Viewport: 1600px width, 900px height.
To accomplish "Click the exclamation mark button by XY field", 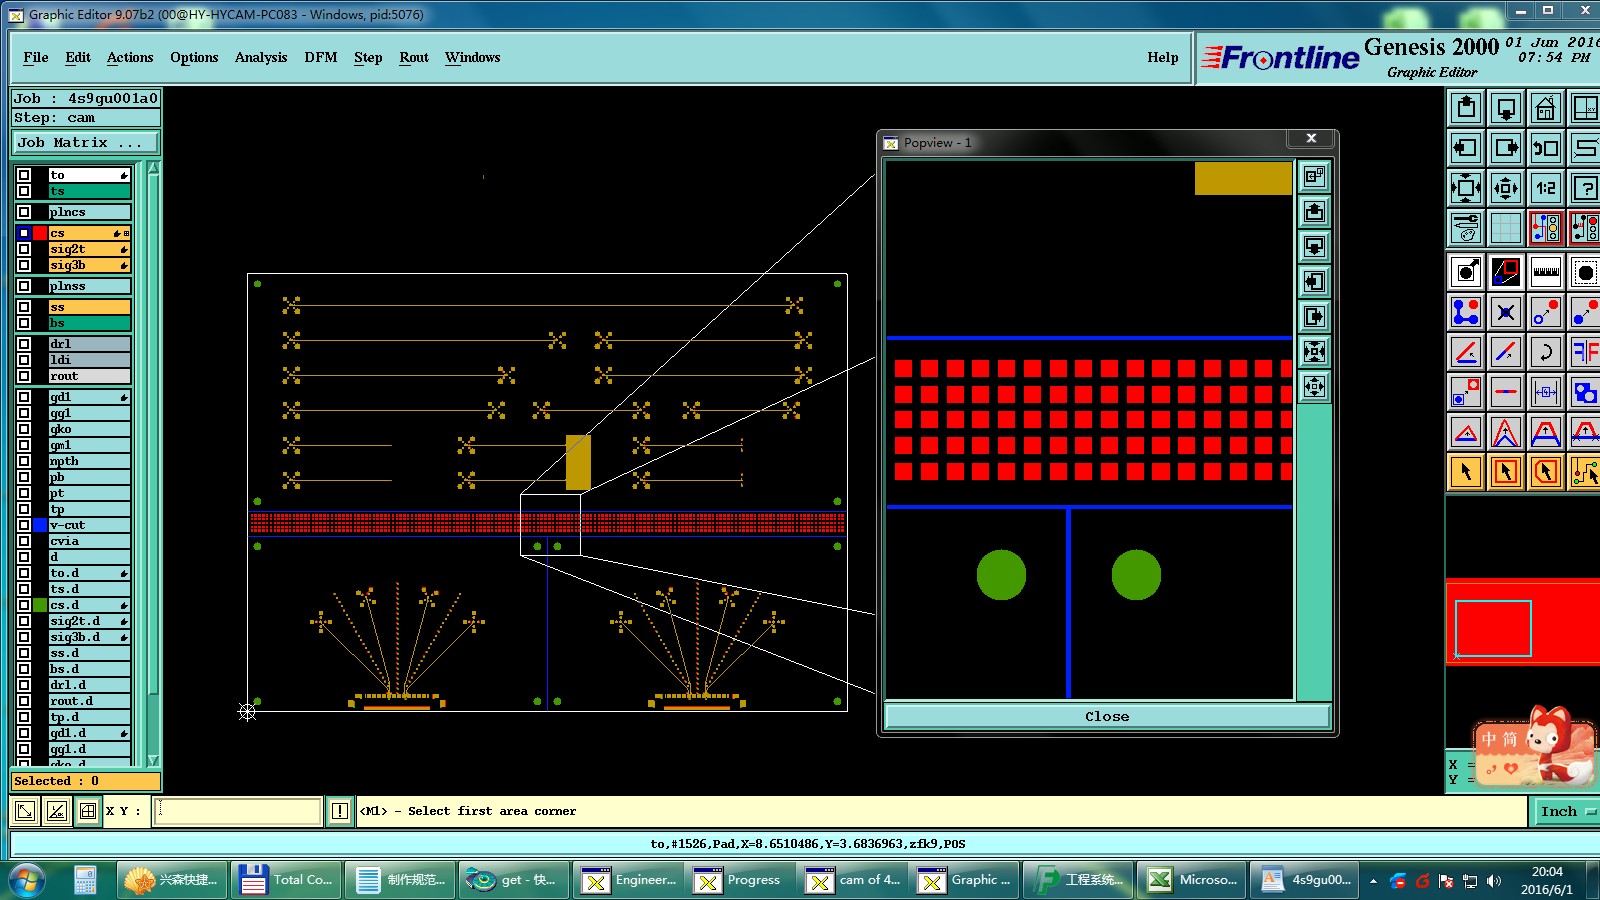I will click(340, 811).
